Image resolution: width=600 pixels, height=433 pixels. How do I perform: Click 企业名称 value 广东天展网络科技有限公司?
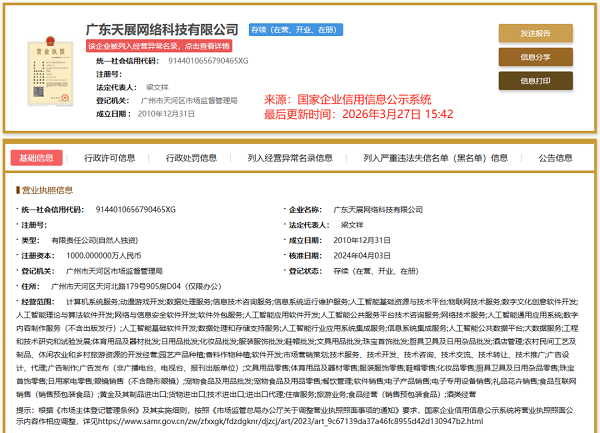[378, 210]
